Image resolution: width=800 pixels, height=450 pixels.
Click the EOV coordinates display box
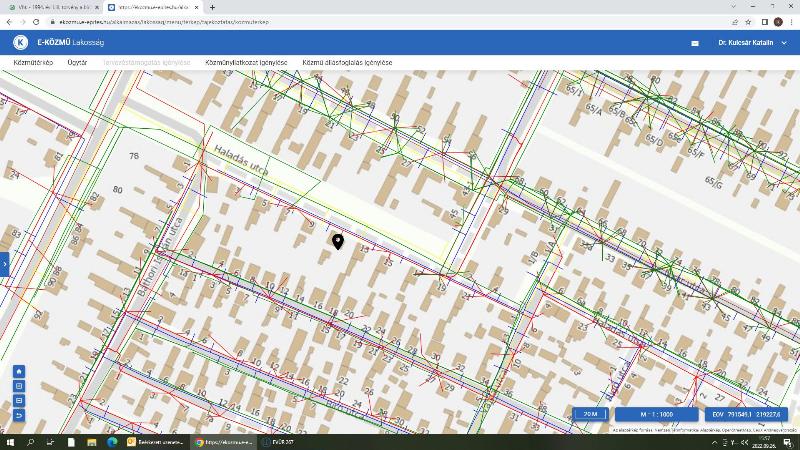point(746,415)
